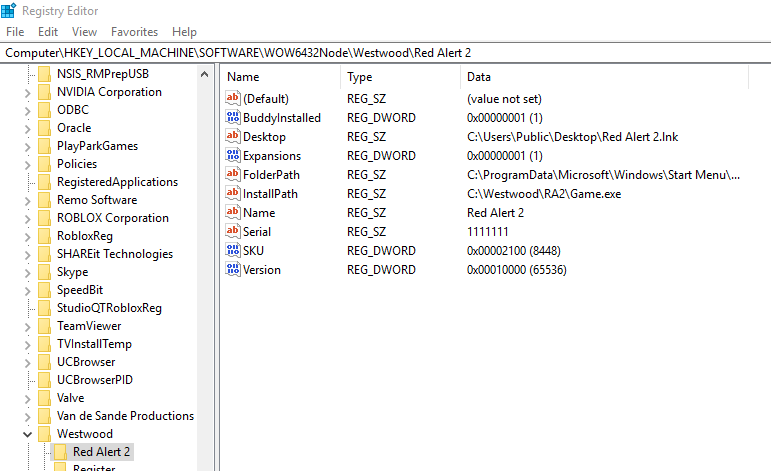Expand the UCBrowser key

coord(27,363)
